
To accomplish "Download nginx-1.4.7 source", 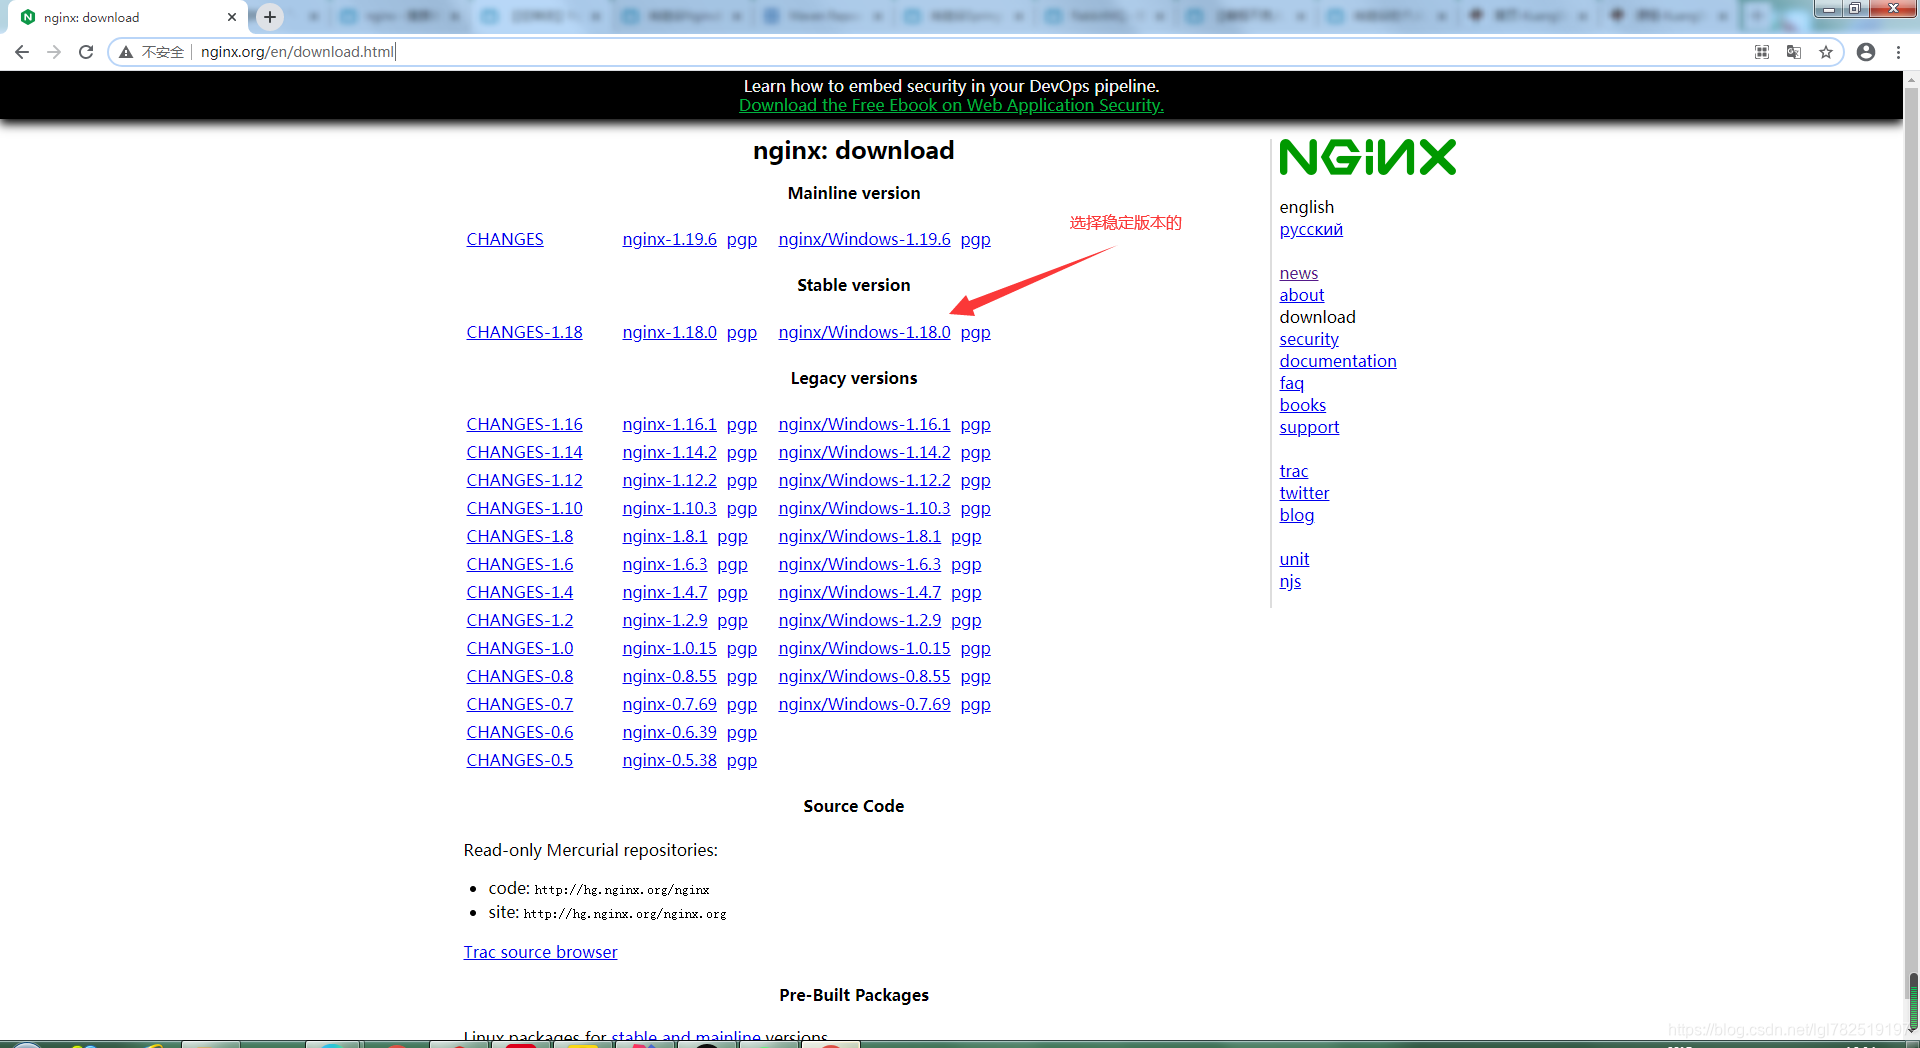I will point(664,592).
